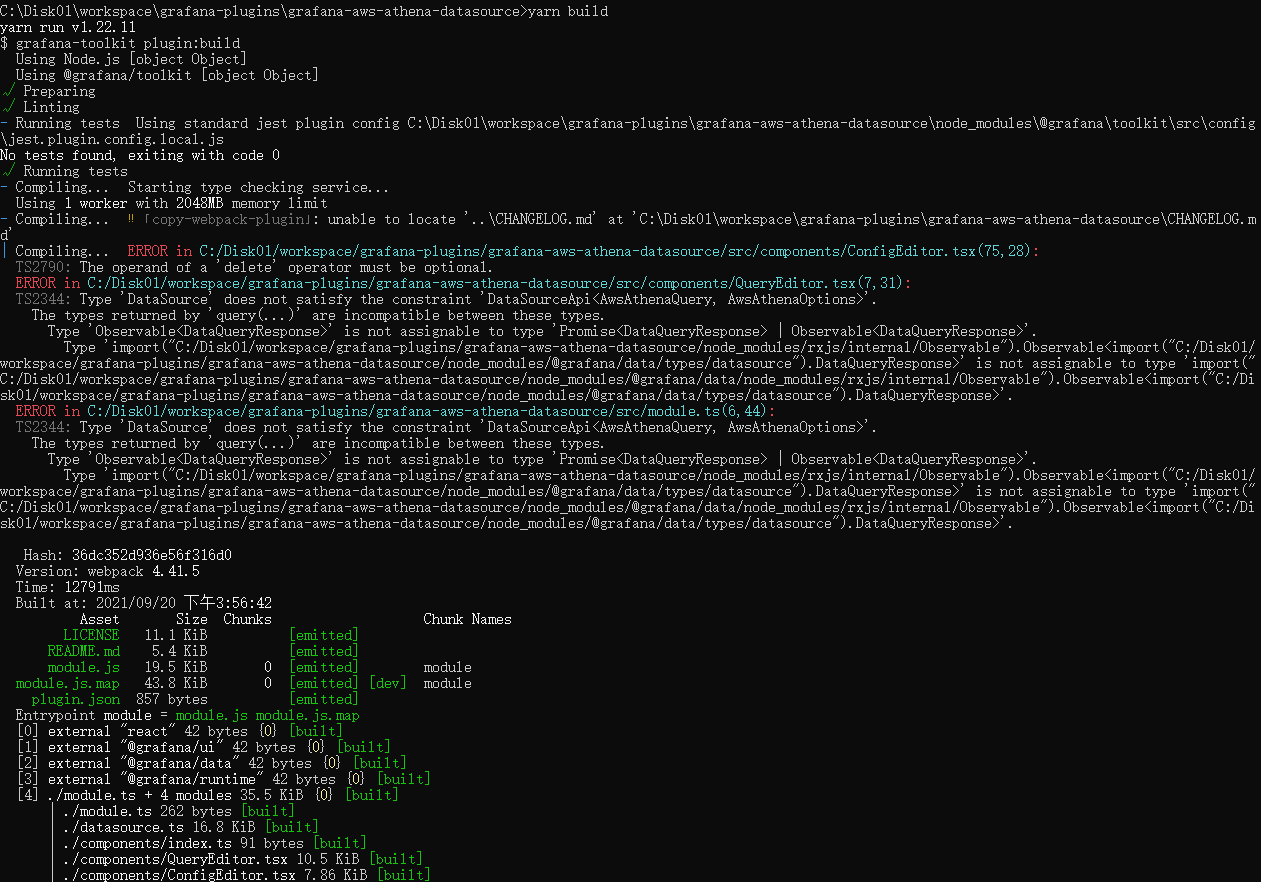
Task: Select the TS2790 delete operator error line
Action: pyautogui.click(x=254, y=267)
